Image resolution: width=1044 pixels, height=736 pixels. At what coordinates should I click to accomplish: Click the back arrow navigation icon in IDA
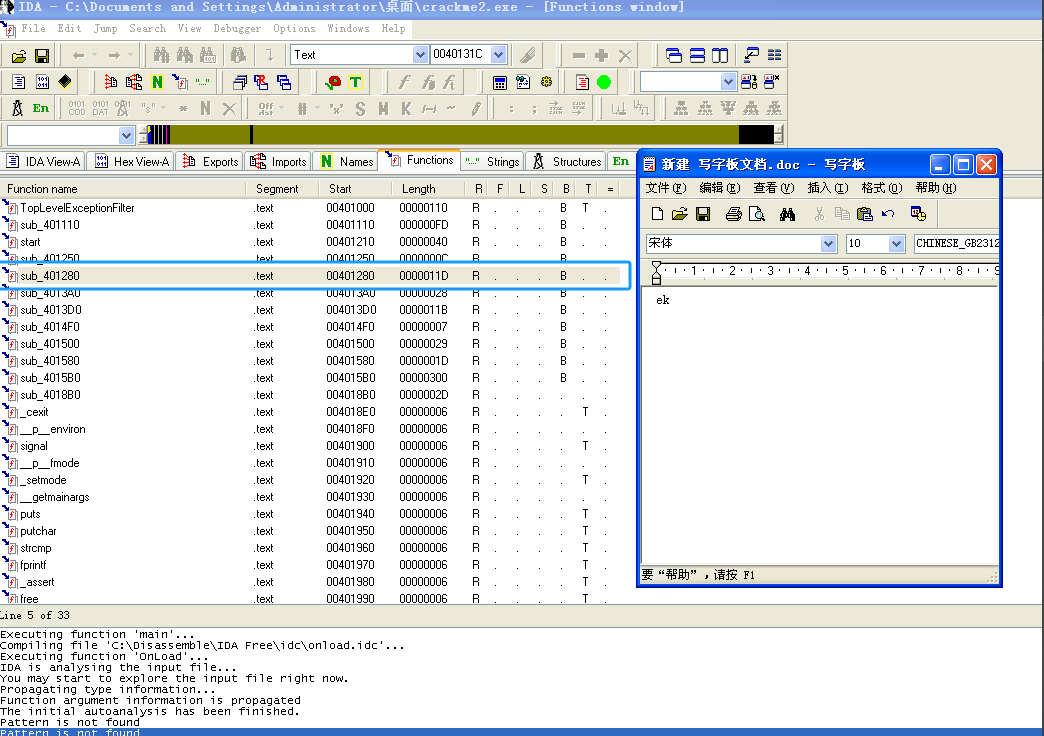pyautogui.click(x=79, y=56)
